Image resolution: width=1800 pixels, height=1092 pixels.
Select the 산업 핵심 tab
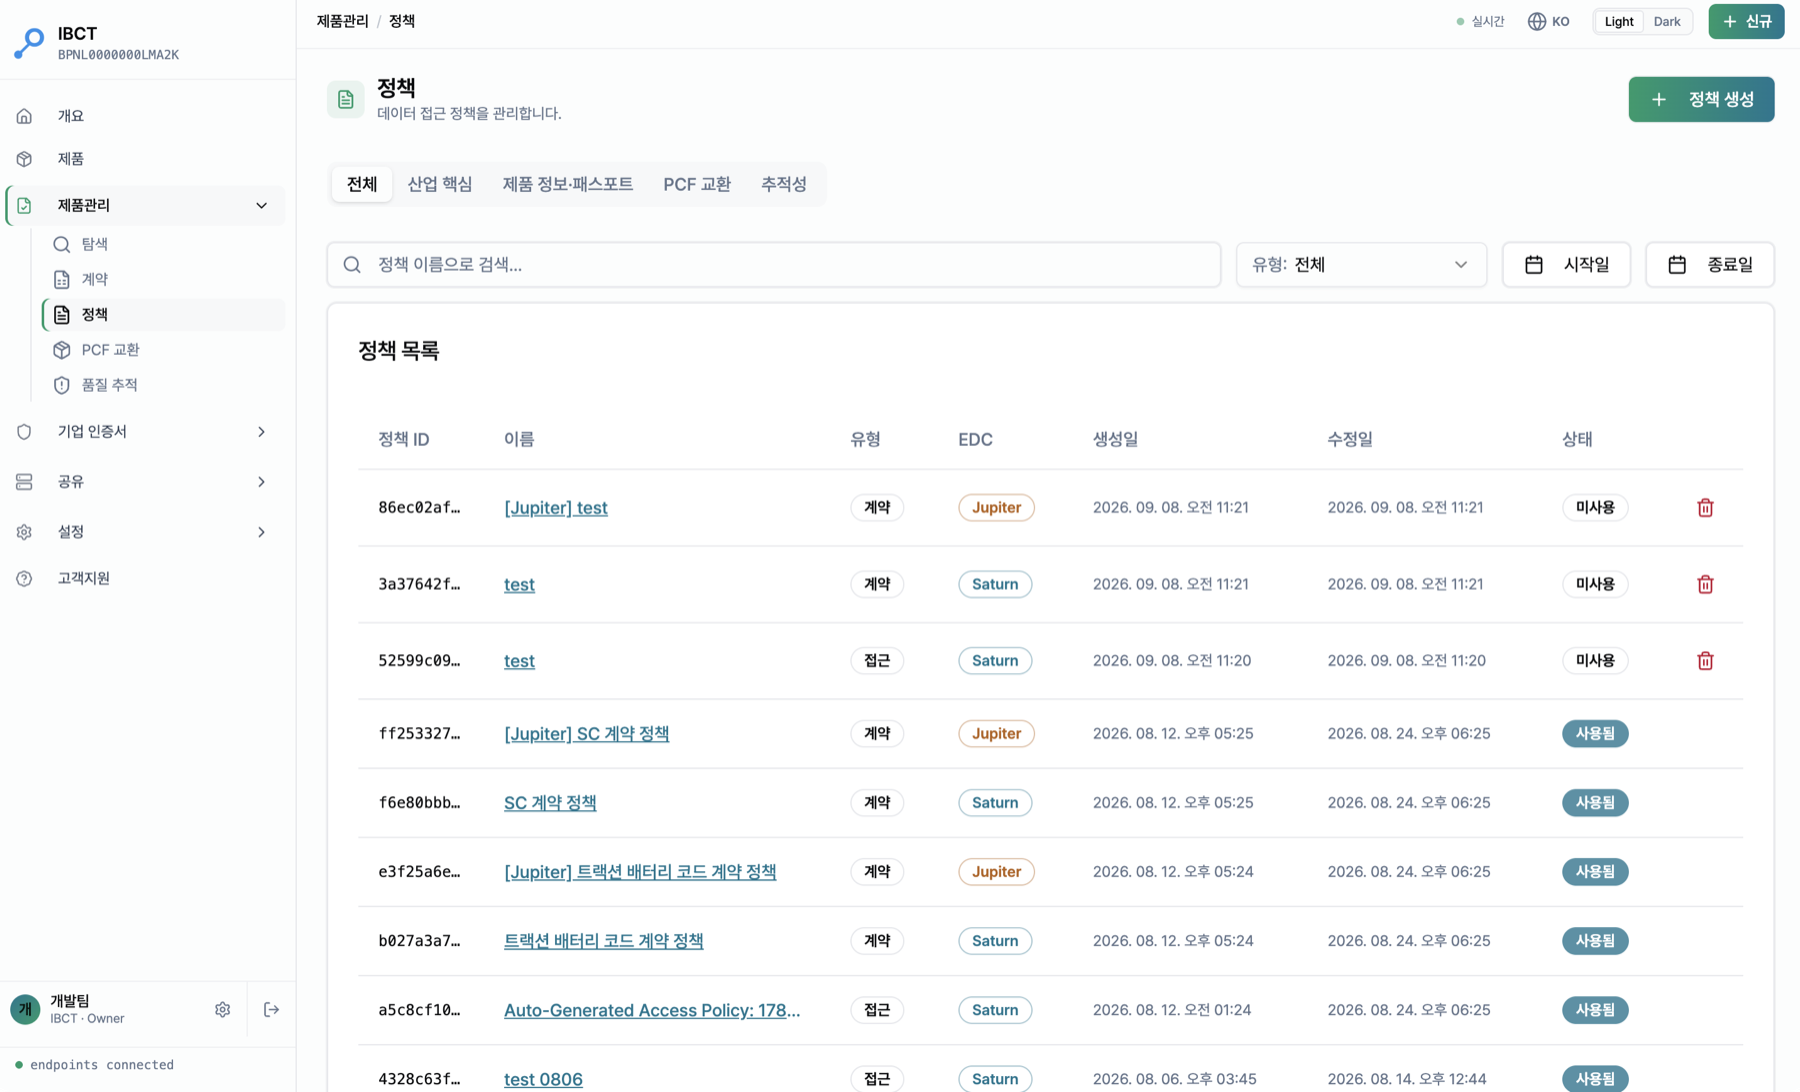pos(440,184)
